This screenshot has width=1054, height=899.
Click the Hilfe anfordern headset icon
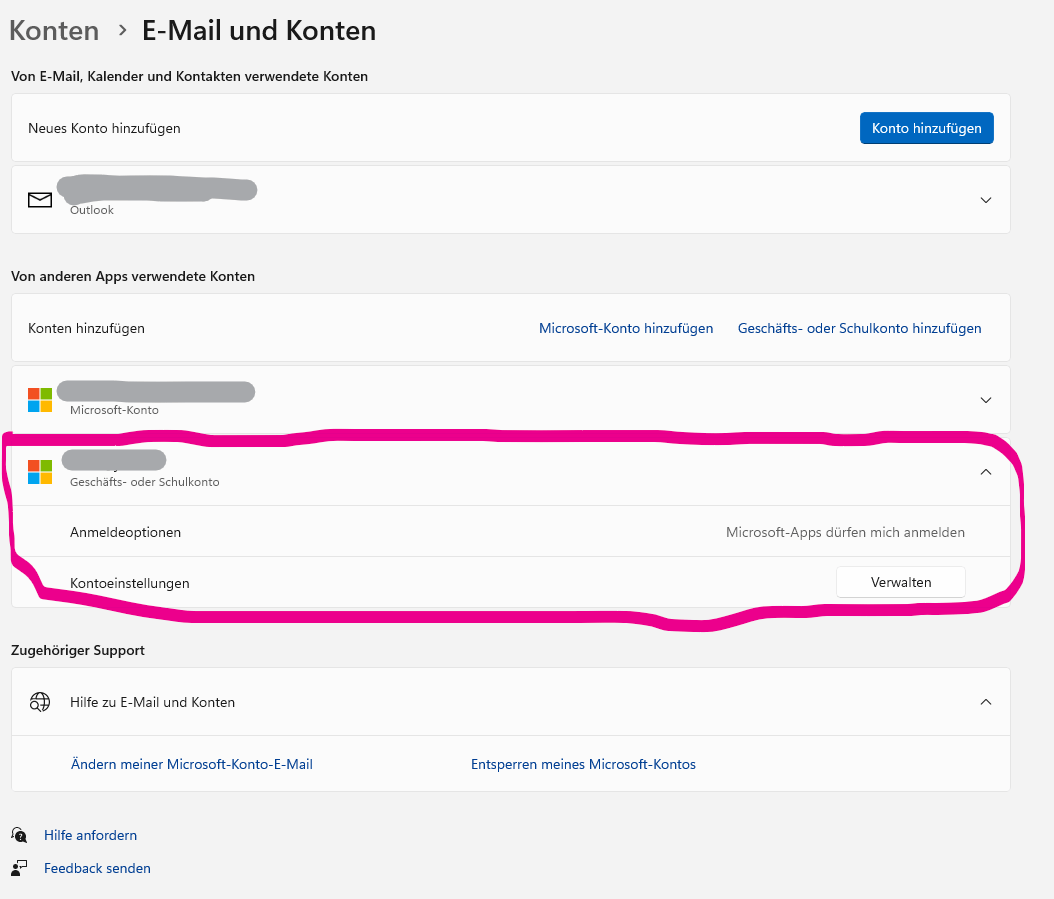(x=19, y=835)
